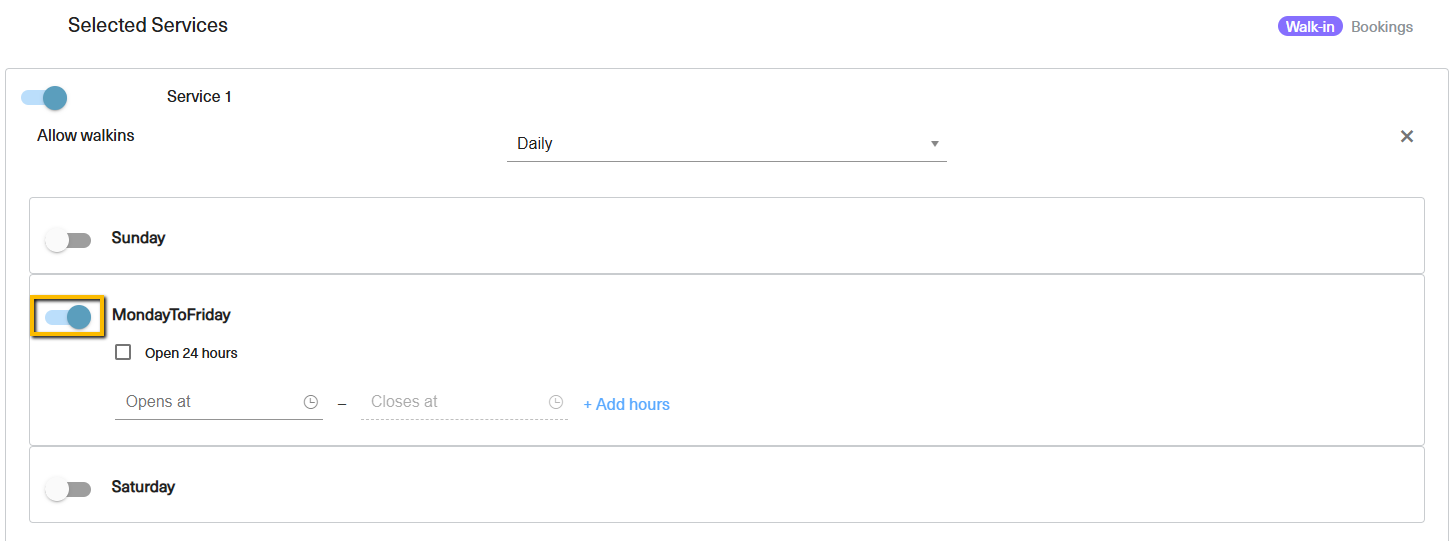1456x541 pixels.
Task: Expand the Daily dropdown arrow
Action: point(935,144)
